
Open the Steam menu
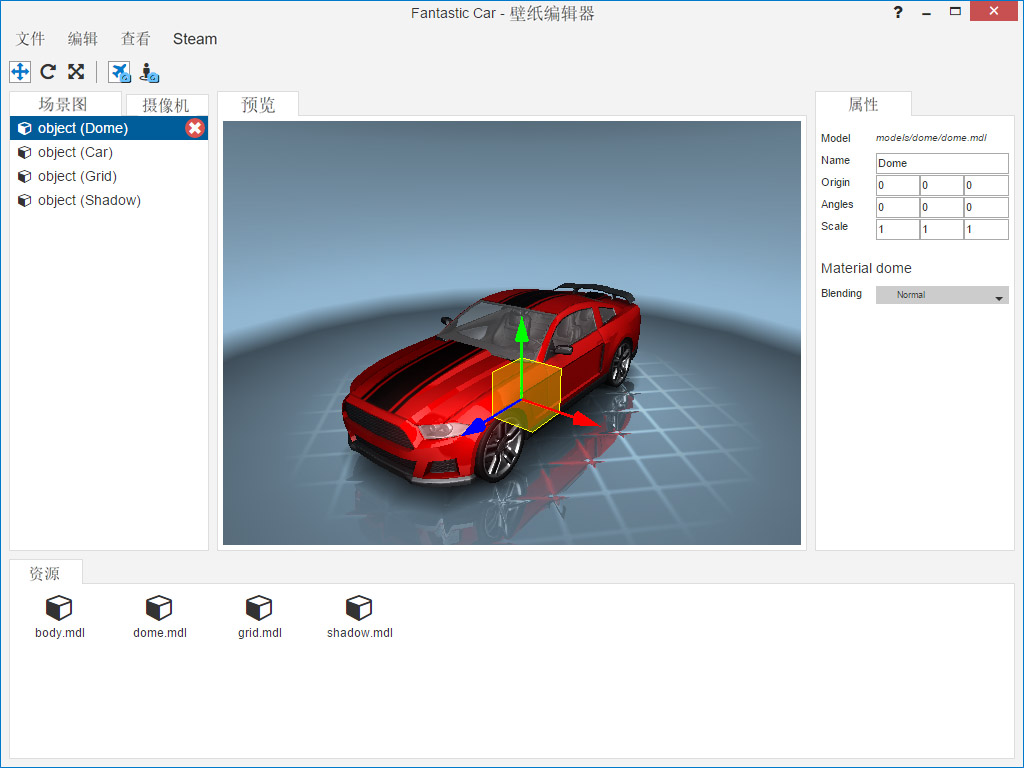[195, 39]
